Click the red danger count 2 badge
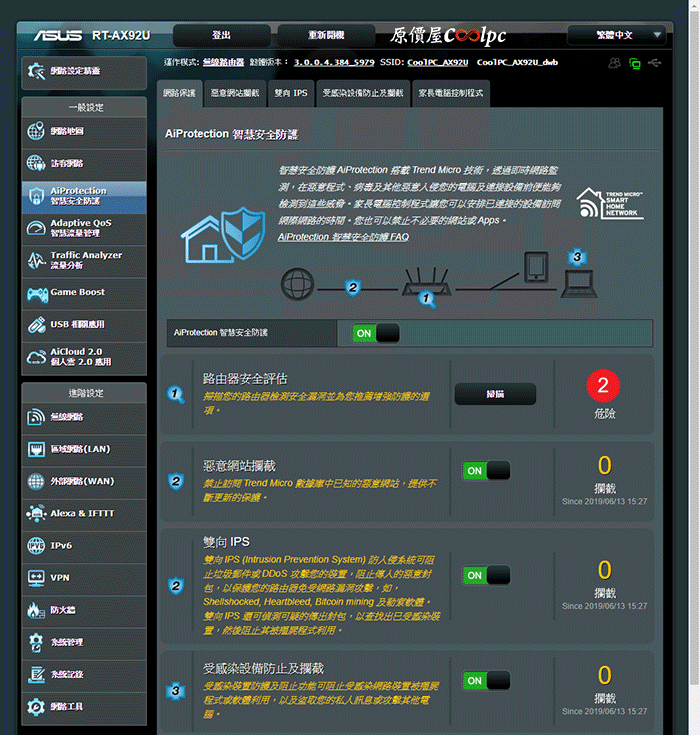 tap(603, 386)
